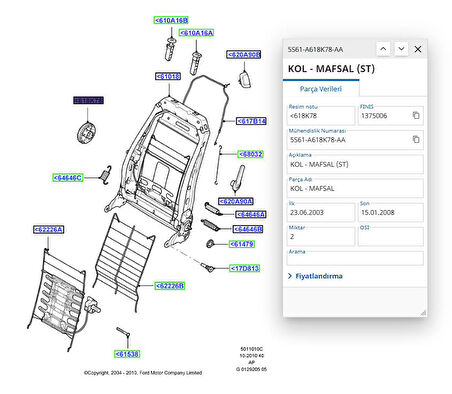Image resolution: width=452 pixels, height=394 pixels.
Task: Select part label <610A16A
Action: tap(197, 33)
